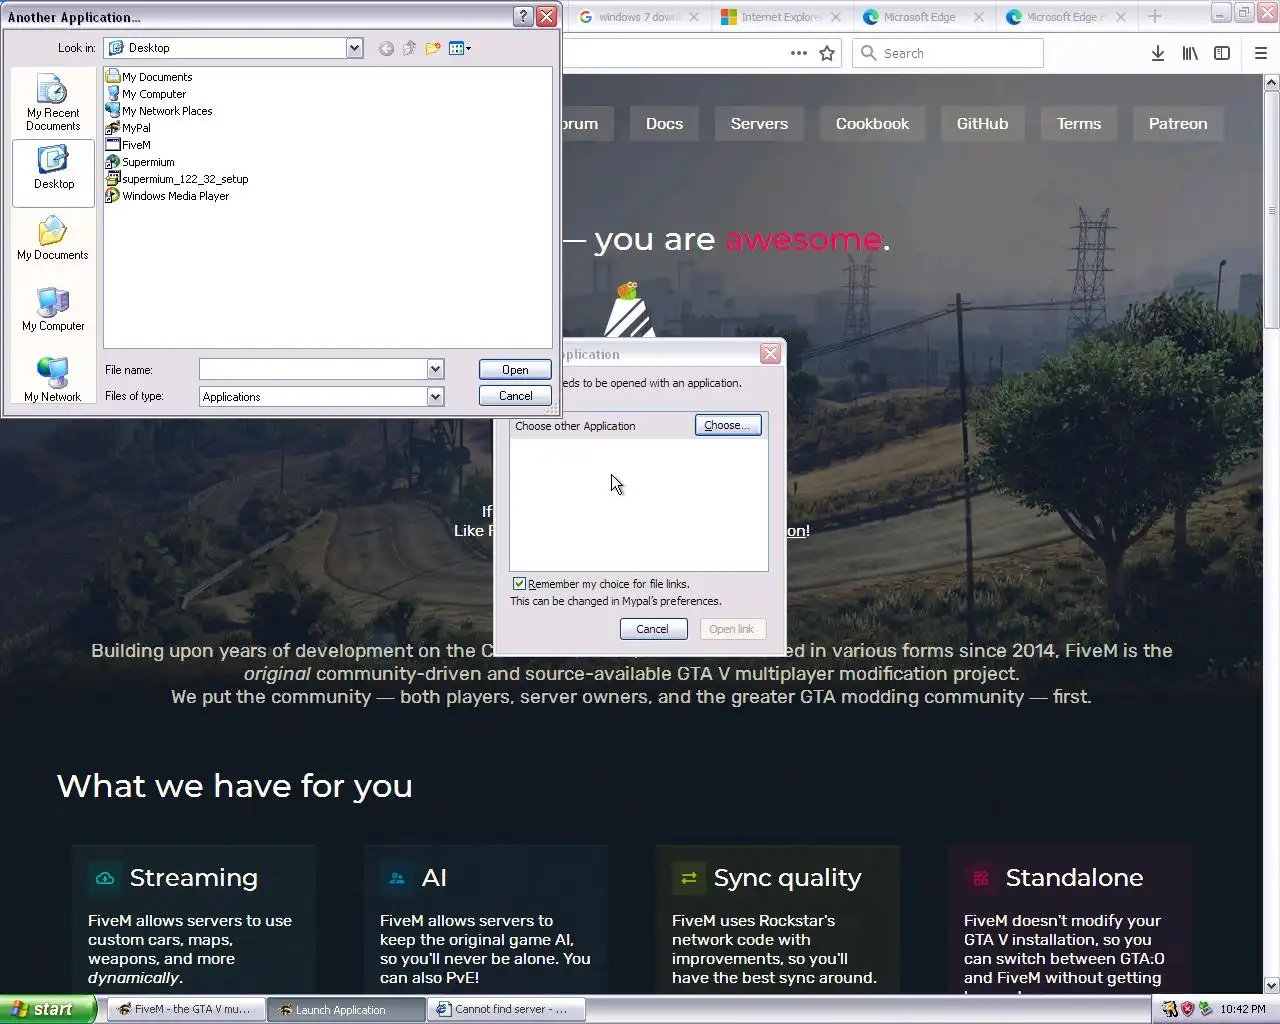Viewport: 1280px width, 1024px height.
Task: Open the view menu icon in the file dialog
Action: (460, 48)
